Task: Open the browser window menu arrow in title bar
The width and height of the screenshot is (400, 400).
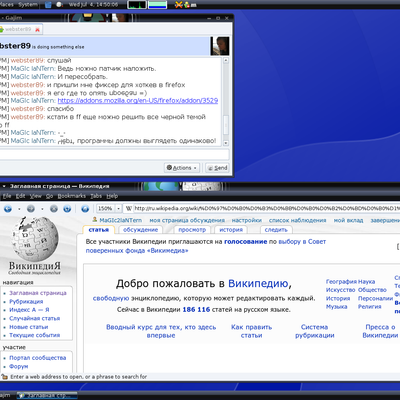Action: point(4,186)
